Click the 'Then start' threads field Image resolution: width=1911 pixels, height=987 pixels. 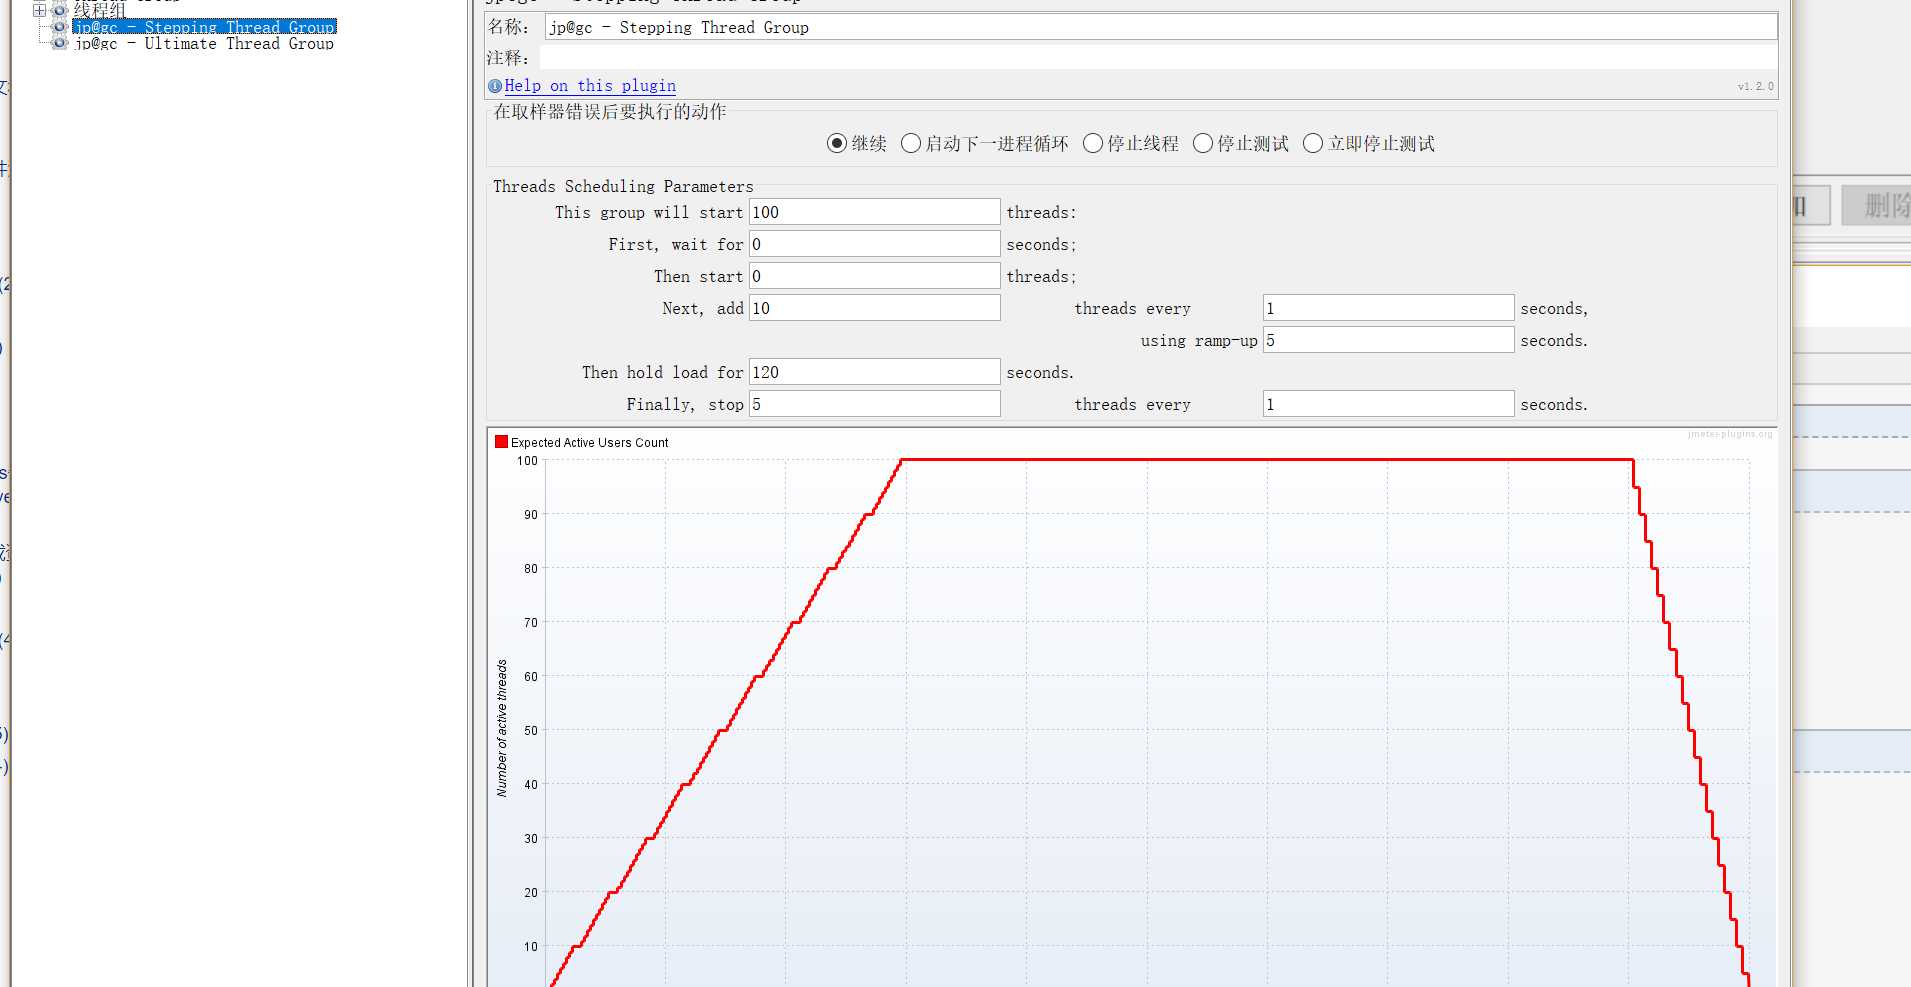(x=875, y=276)
